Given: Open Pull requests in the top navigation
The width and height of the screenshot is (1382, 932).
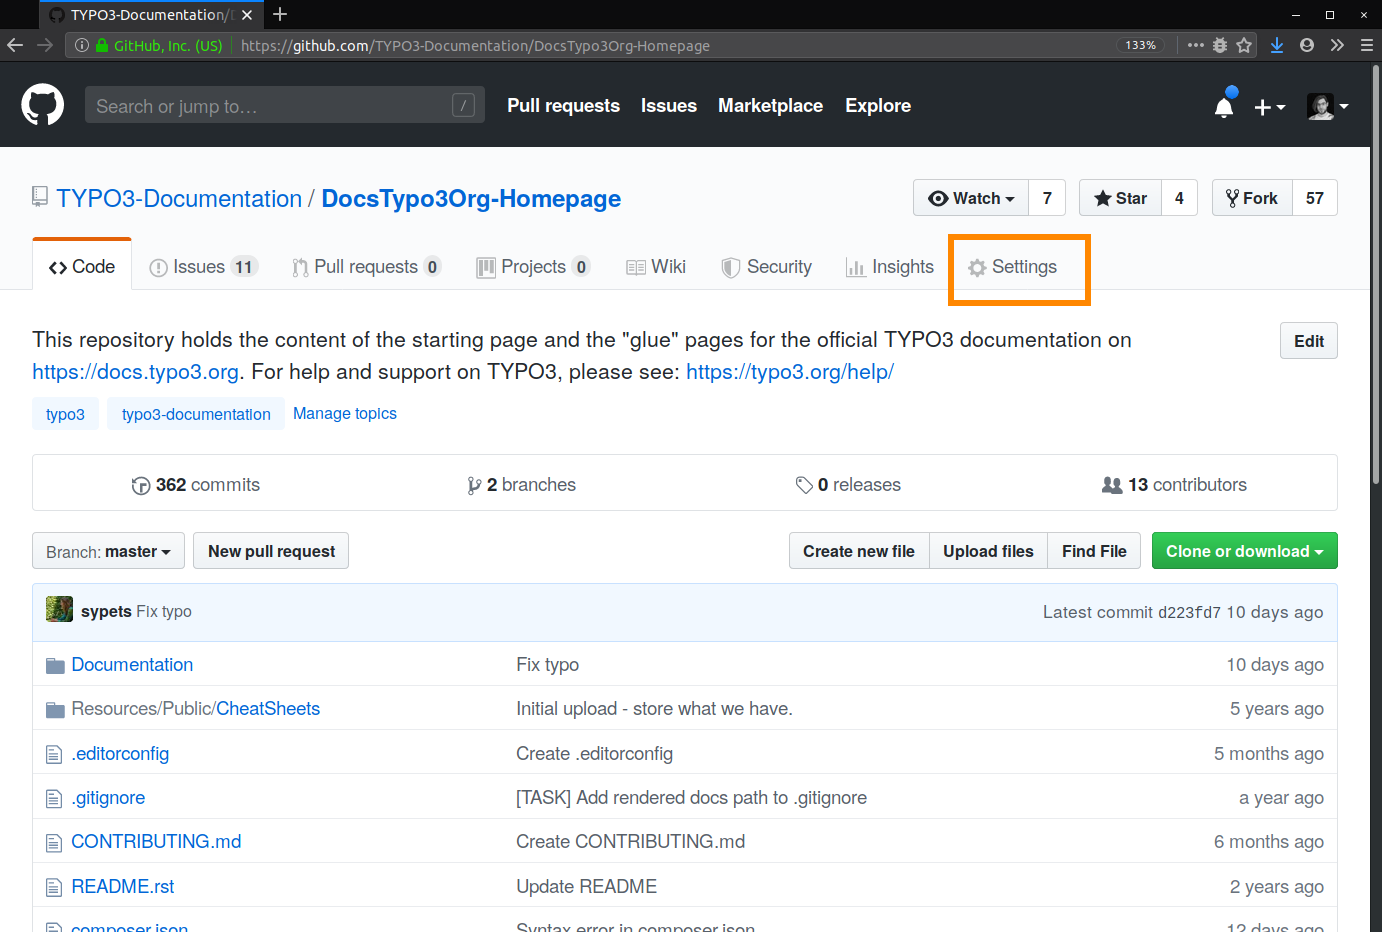Looking at the screenshot, I should coord(563,105).
